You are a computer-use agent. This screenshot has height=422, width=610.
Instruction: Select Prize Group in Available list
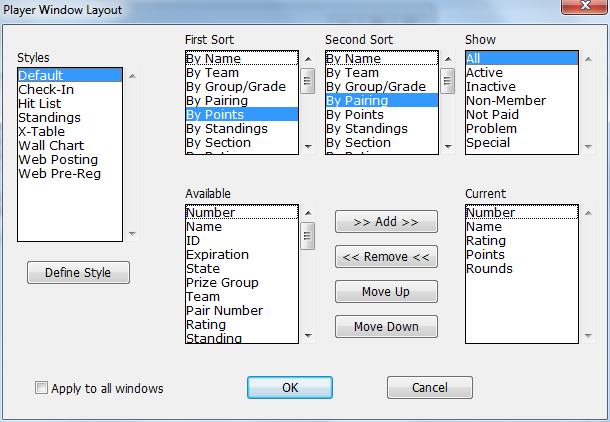click(222, 283)
